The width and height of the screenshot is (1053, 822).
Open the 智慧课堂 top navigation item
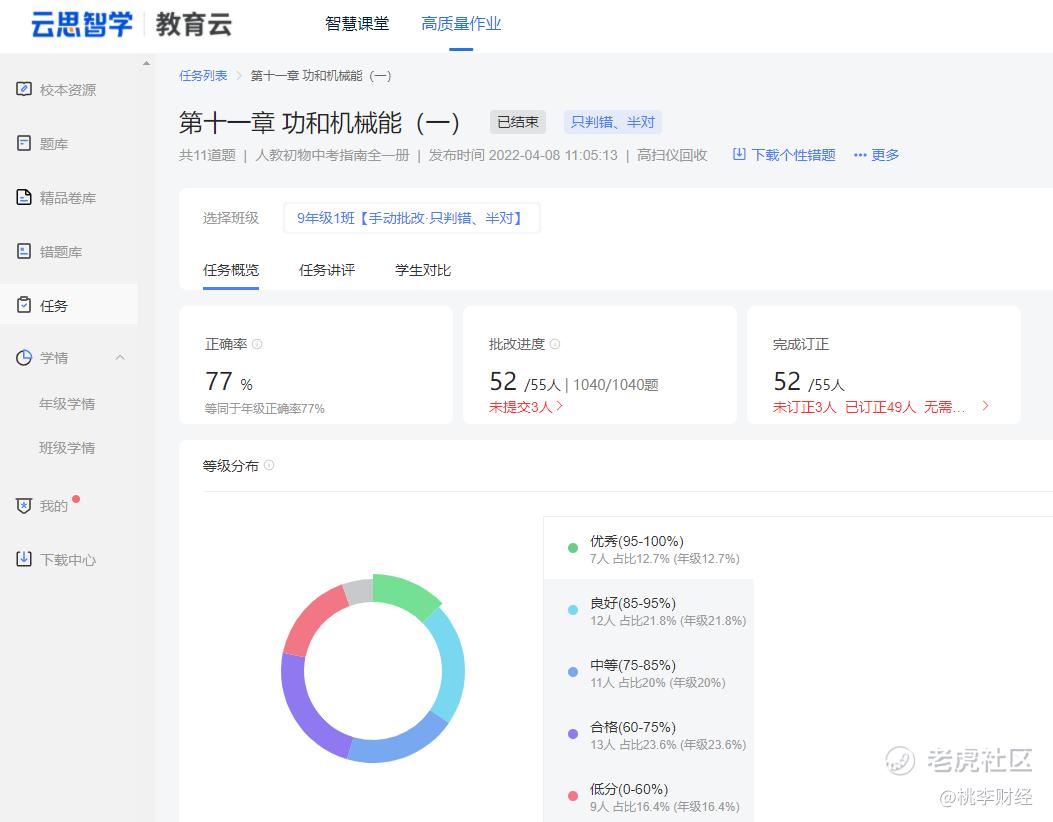tap(357, 24)
